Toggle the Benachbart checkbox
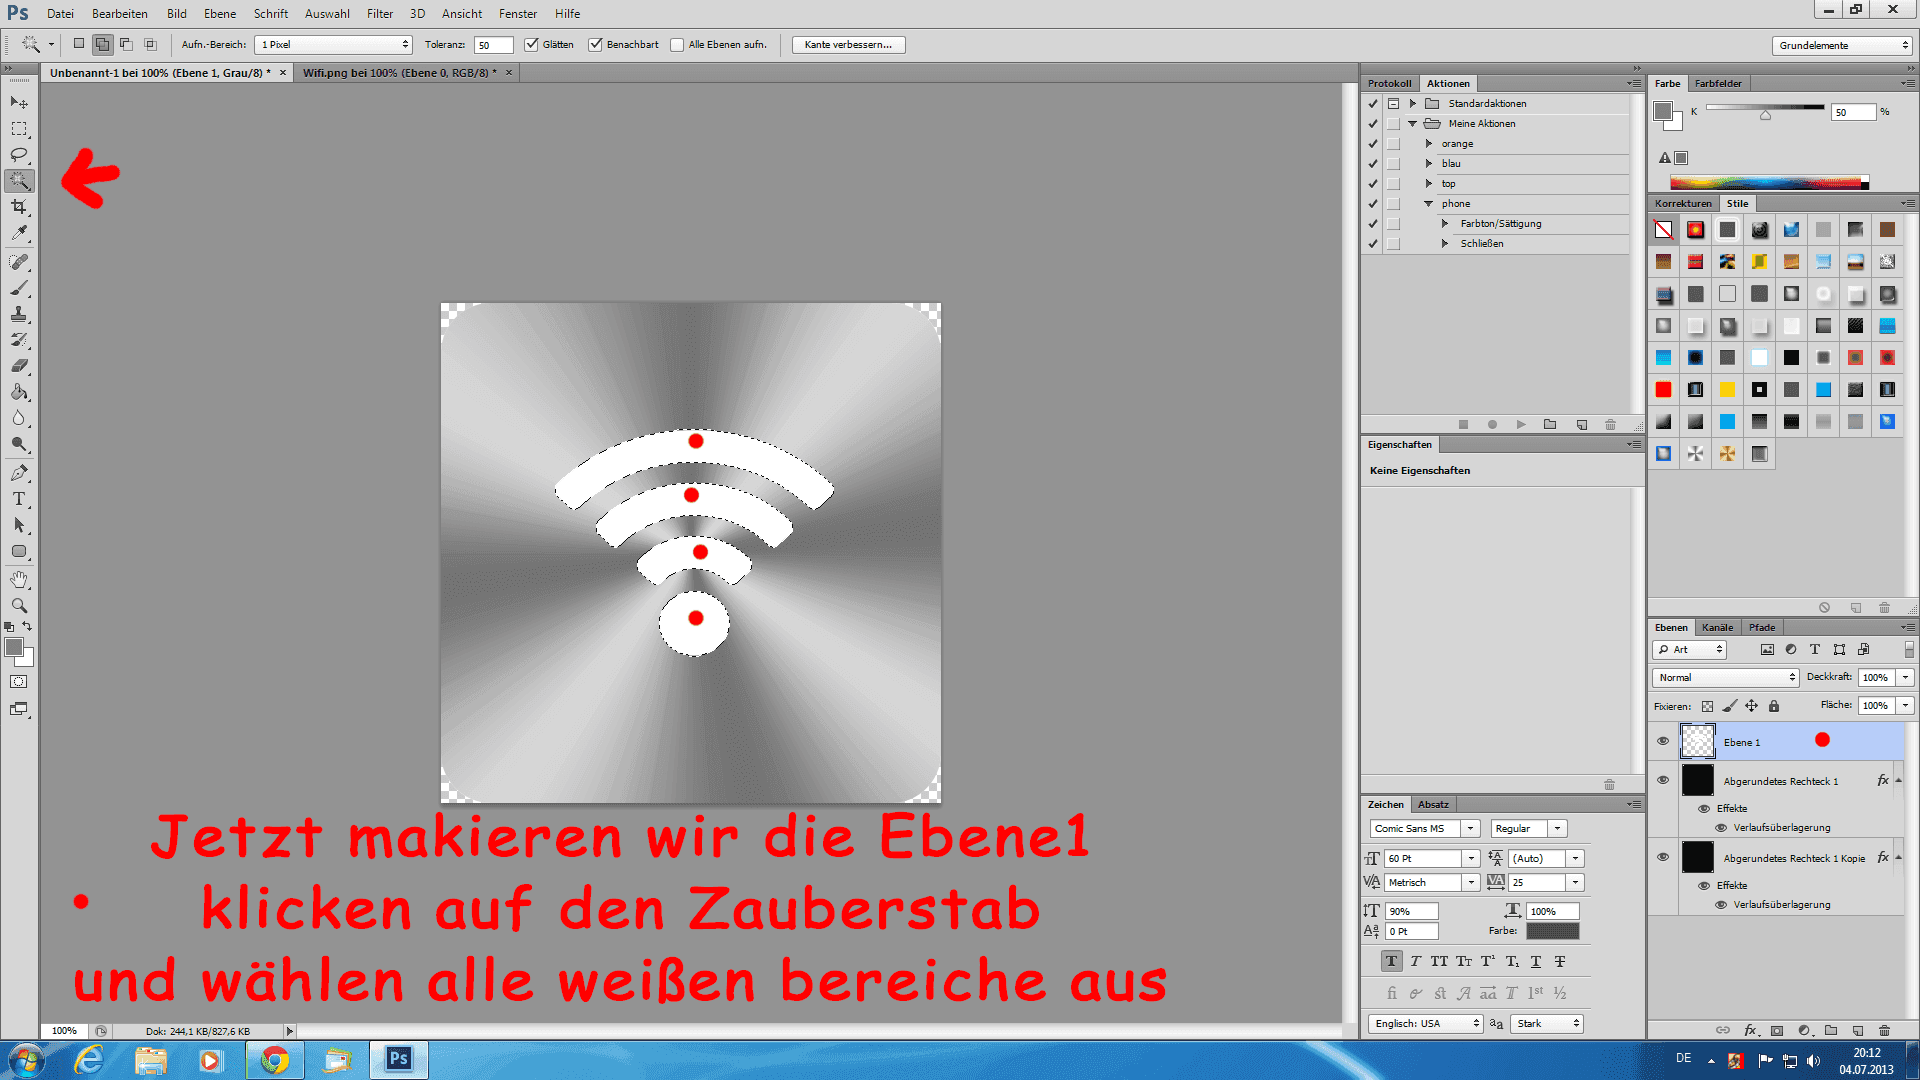Viewport: 1920px width, 1080px height. point(595,45)
